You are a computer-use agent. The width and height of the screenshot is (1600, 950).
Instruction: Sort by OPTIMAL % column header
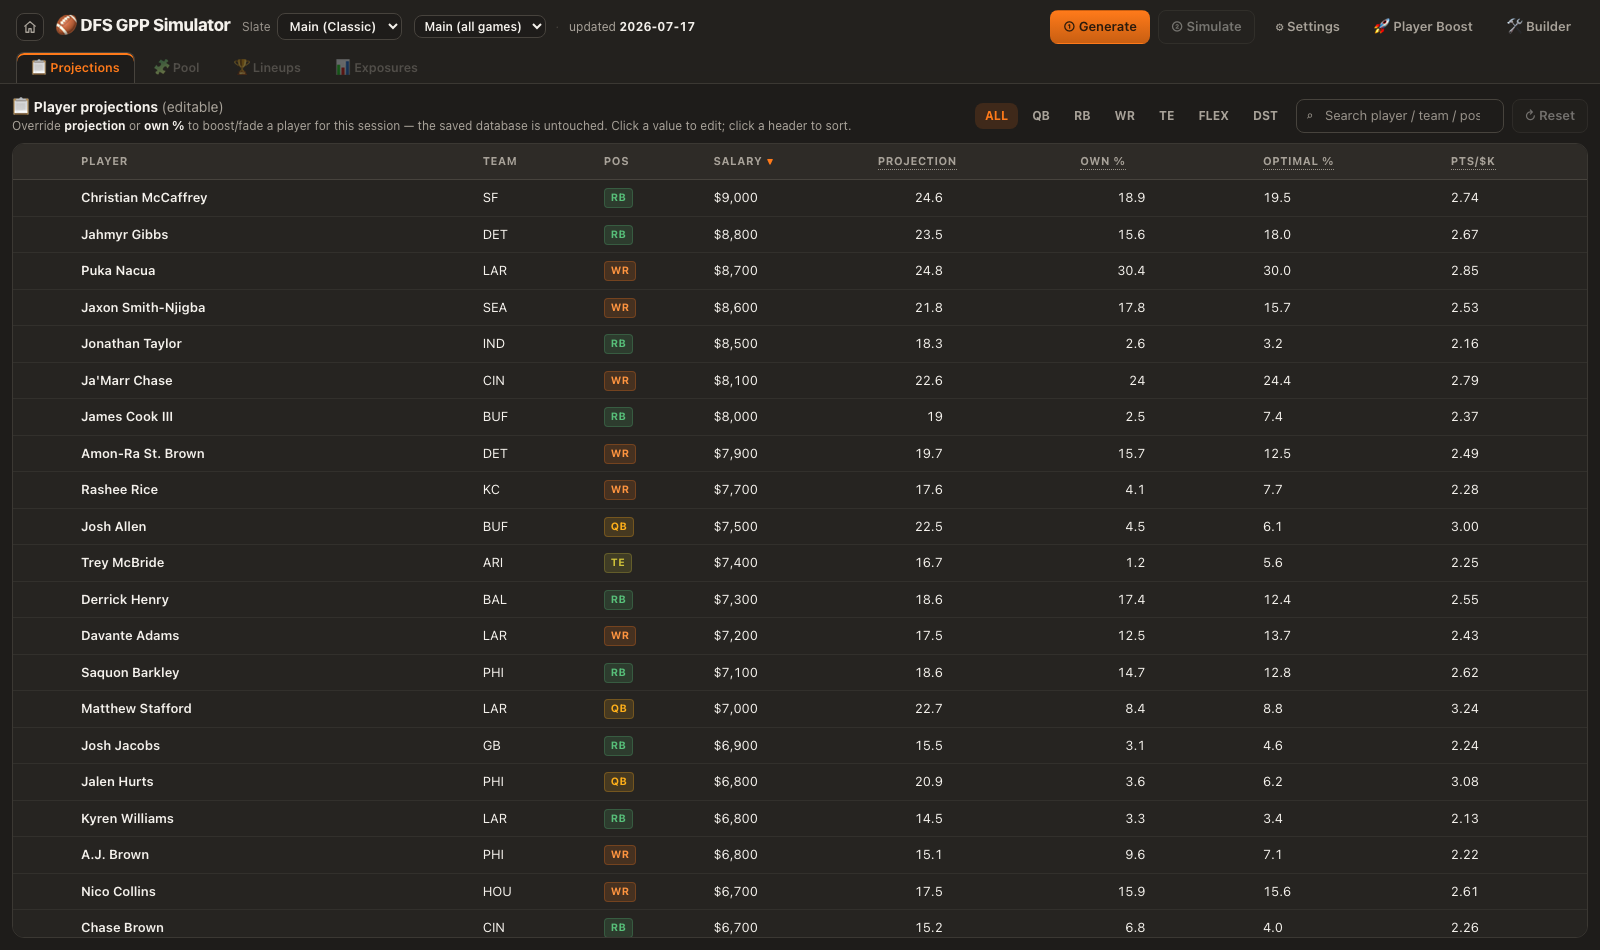(x=1298, y=161)
